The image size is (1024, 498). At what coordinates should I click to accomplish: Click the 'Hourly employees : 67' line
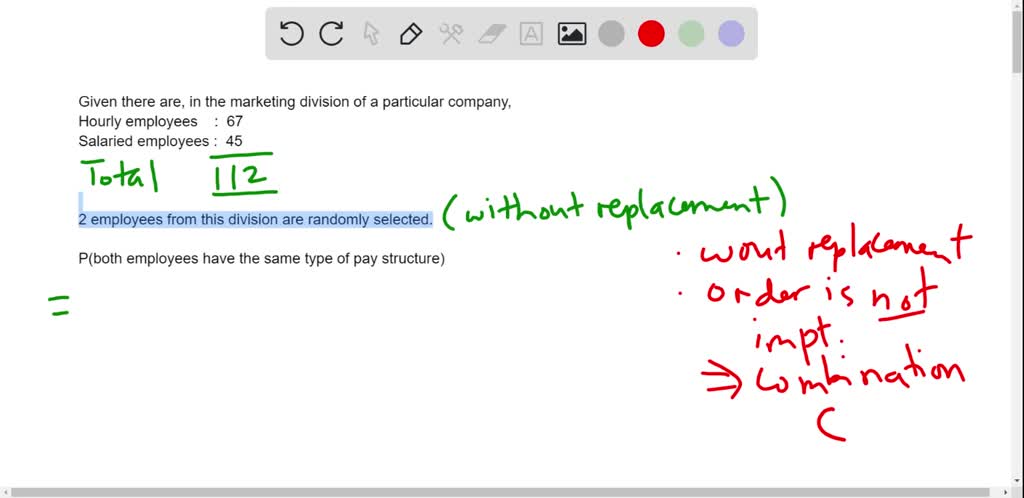tap(161, 121)
